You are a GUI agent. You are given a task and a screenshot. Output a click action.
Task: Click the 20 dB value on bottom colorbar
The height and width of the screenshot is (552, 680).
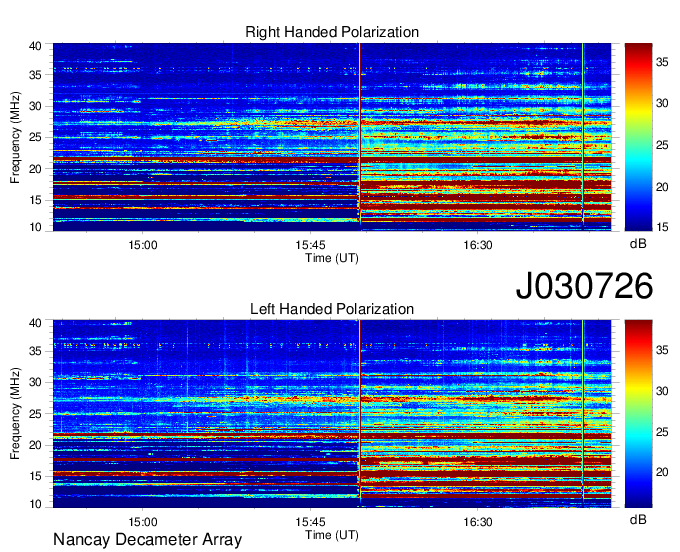coord(662,472)
